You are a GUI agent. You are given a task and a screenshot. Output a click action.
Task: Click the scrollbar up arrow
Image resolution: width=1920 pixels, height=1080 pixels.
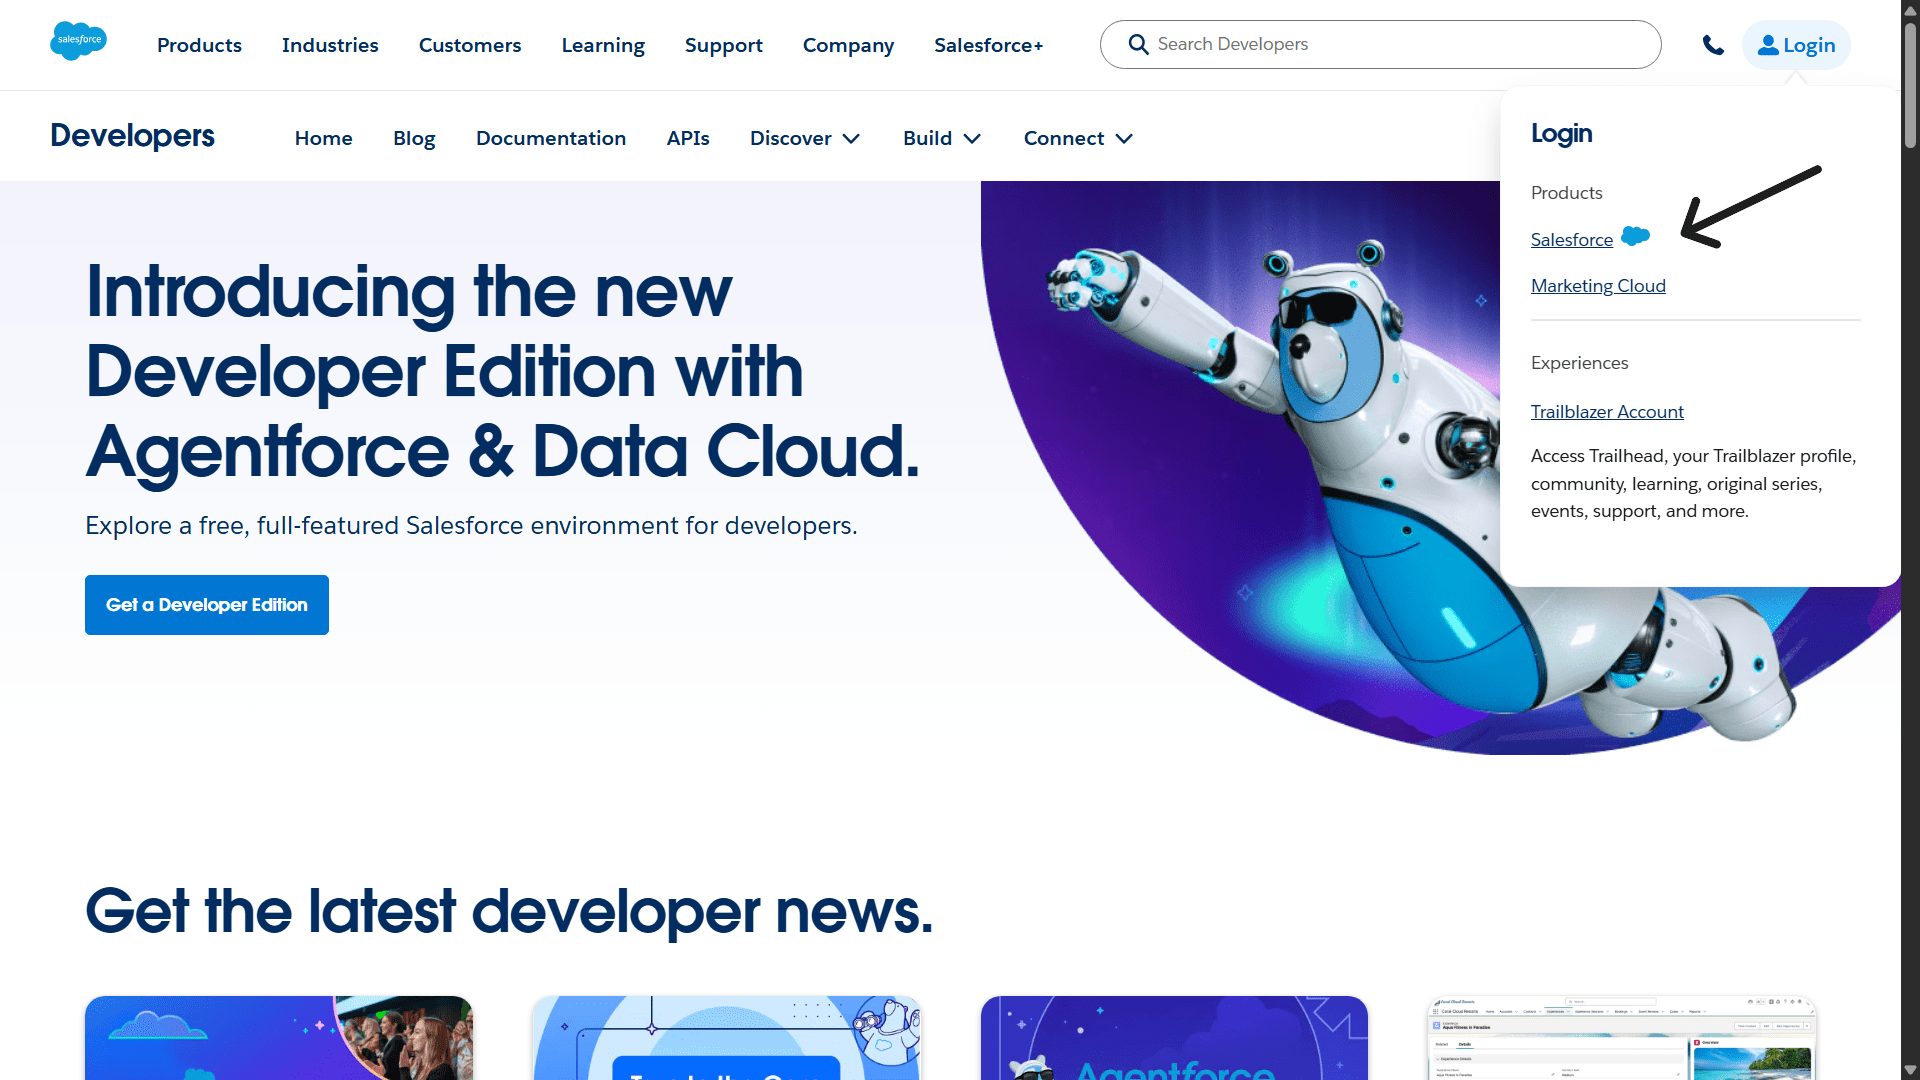[1910, 10]
